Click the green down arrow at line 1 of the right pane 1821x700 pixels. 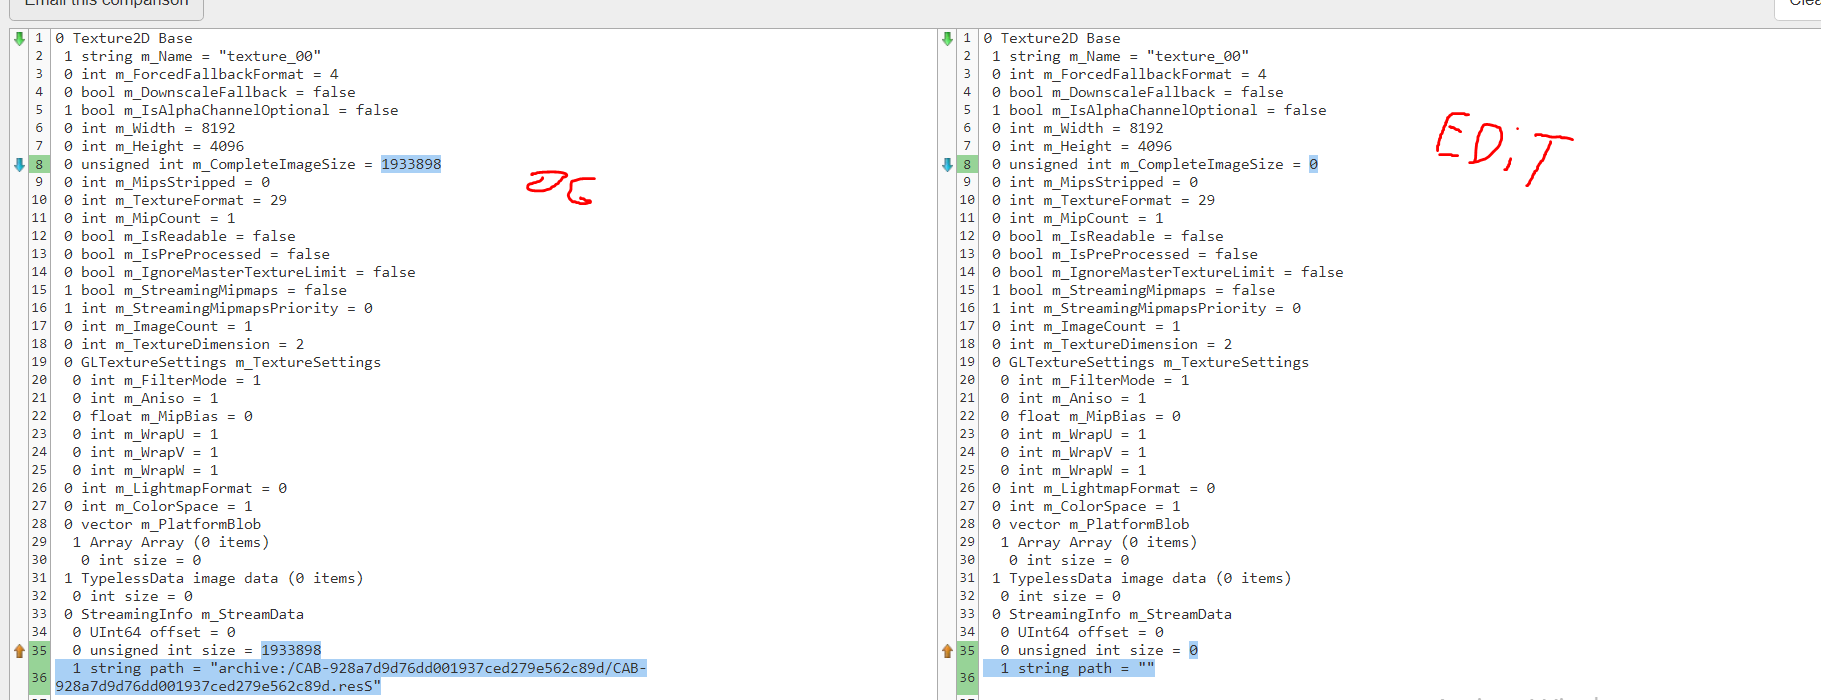point(947,39)
